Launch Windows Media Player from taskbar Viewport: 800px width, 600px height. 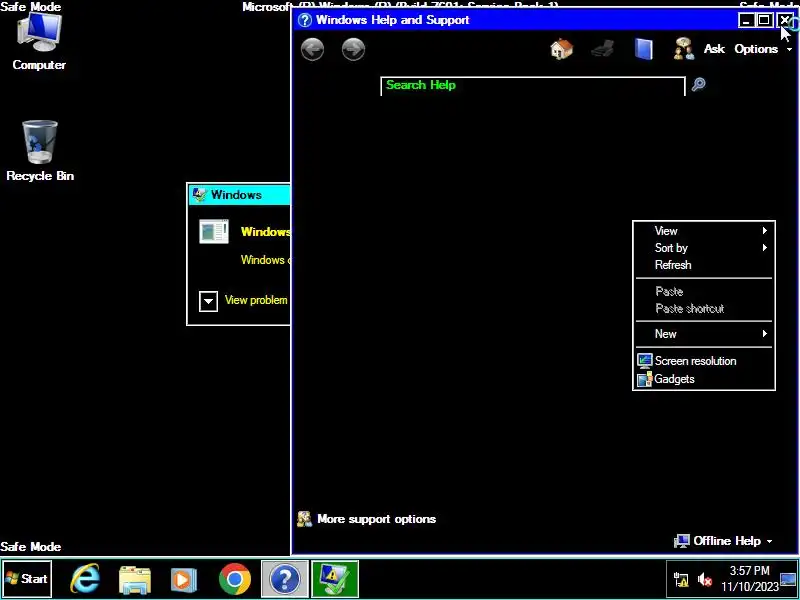pos(184,579)
